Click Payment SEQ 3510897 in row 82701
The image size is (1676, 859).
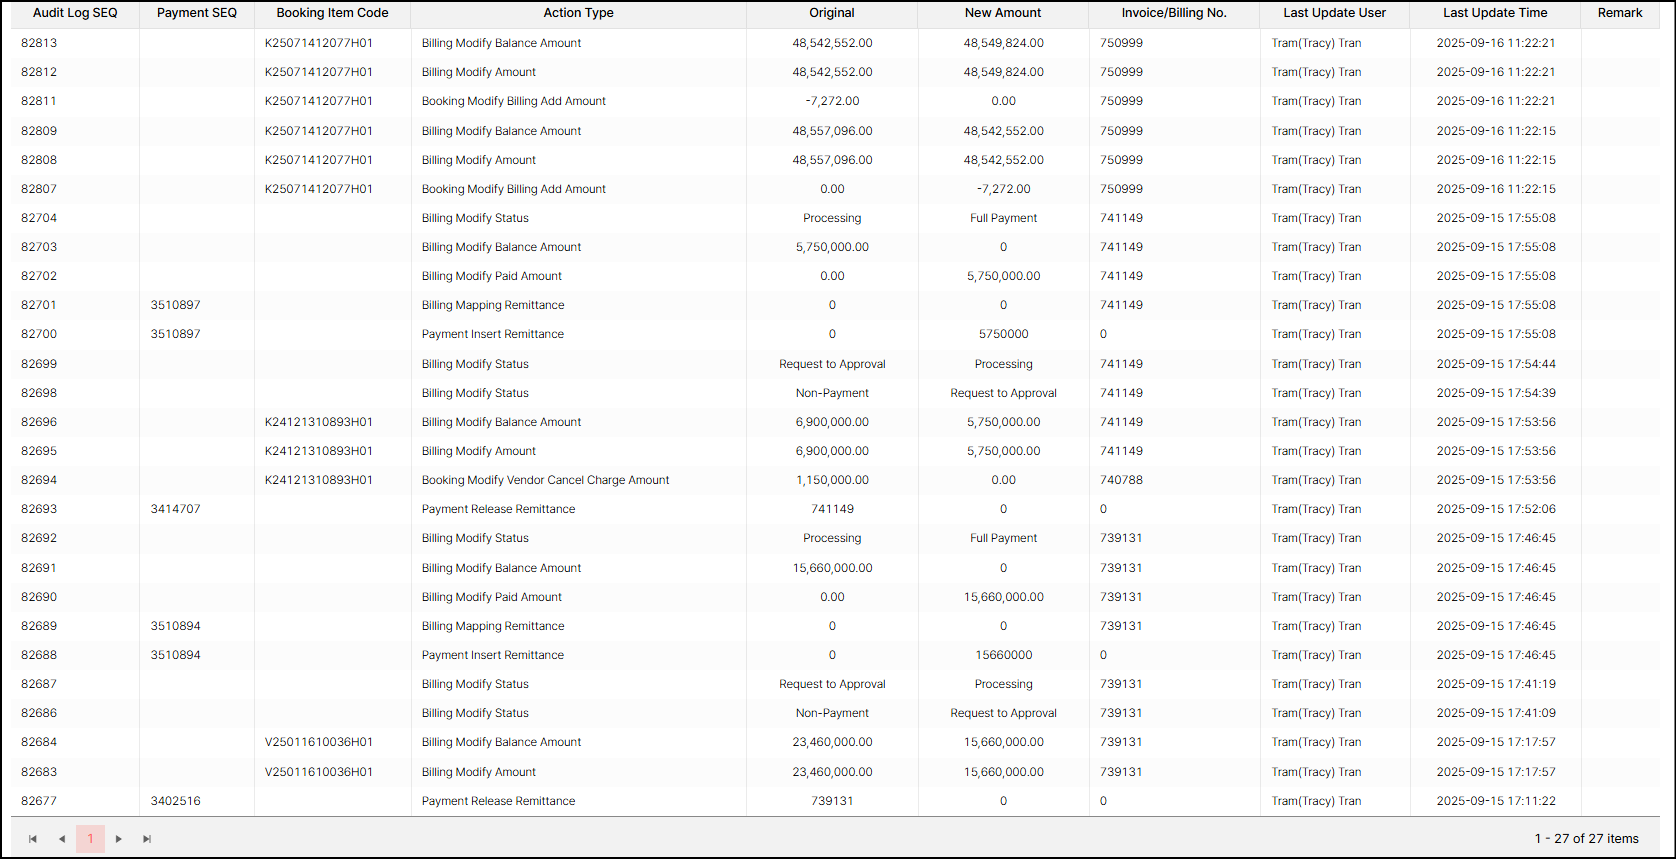176,305
